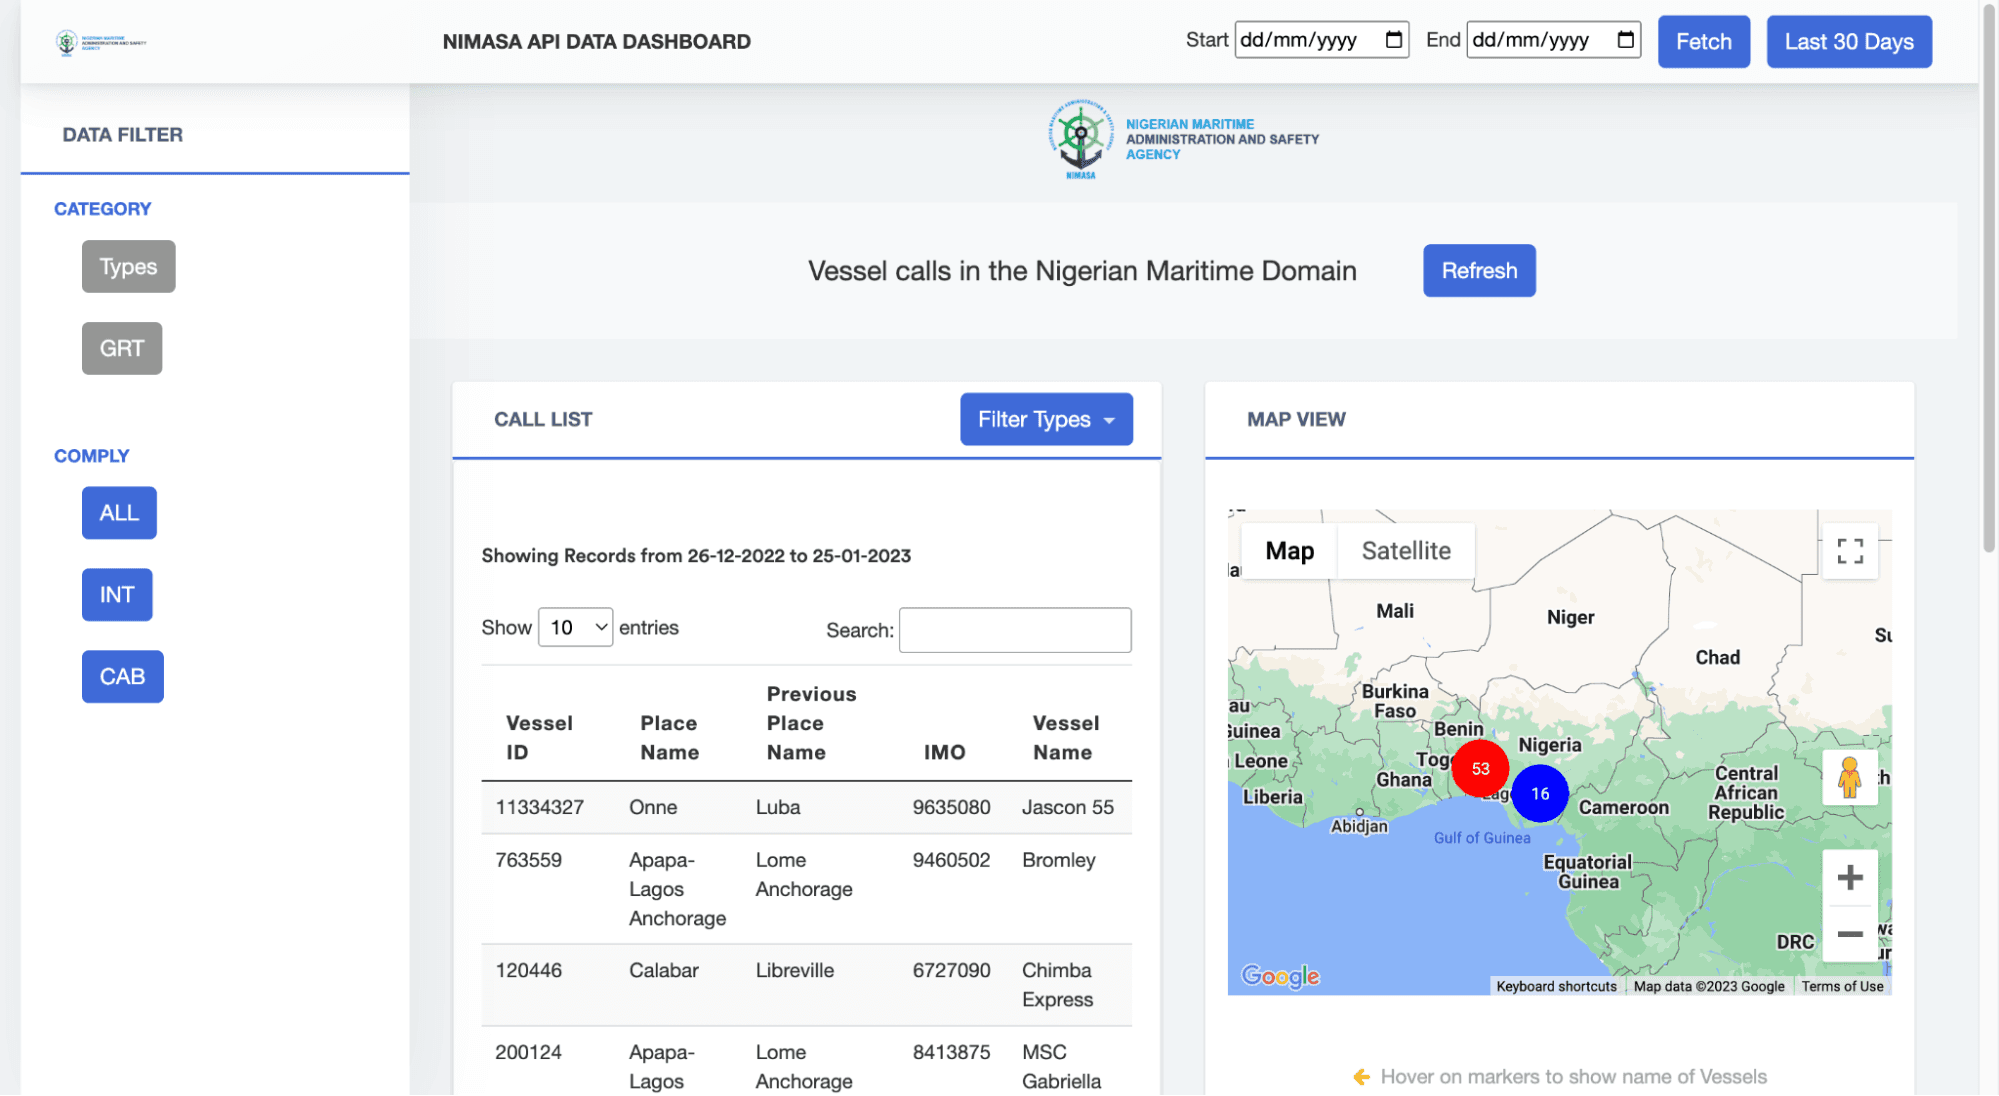Open the End date calendar picker

point(1626,40)
